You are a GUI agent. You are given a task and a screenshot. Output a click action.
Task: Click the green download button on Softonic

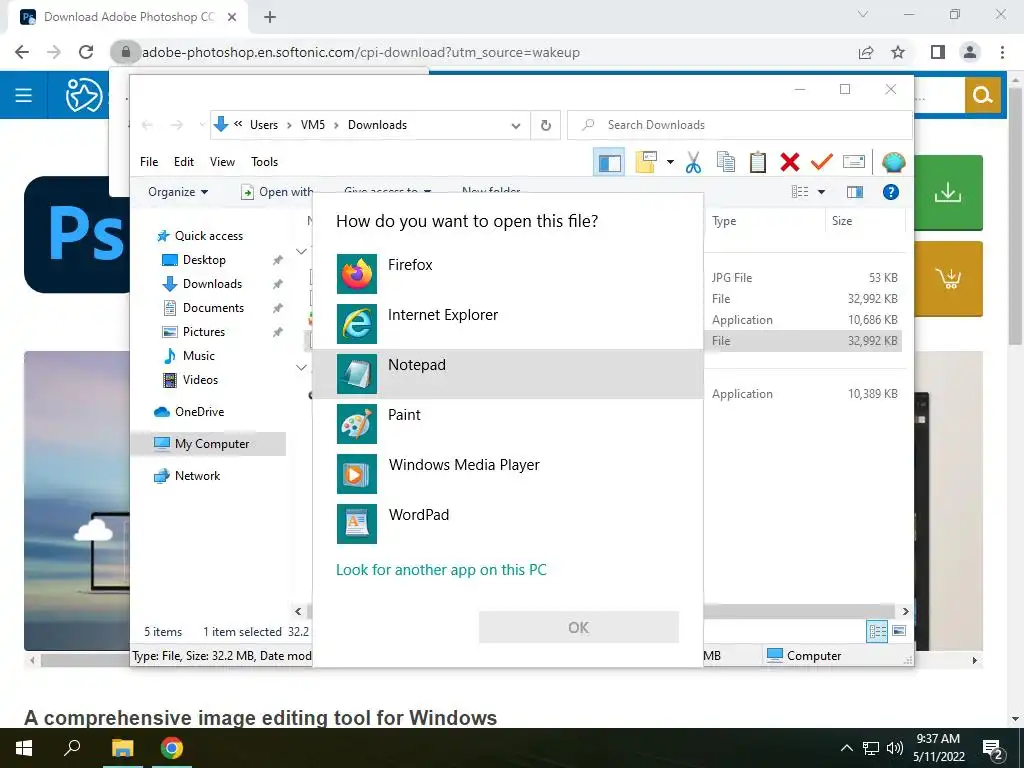coord(948,193)
